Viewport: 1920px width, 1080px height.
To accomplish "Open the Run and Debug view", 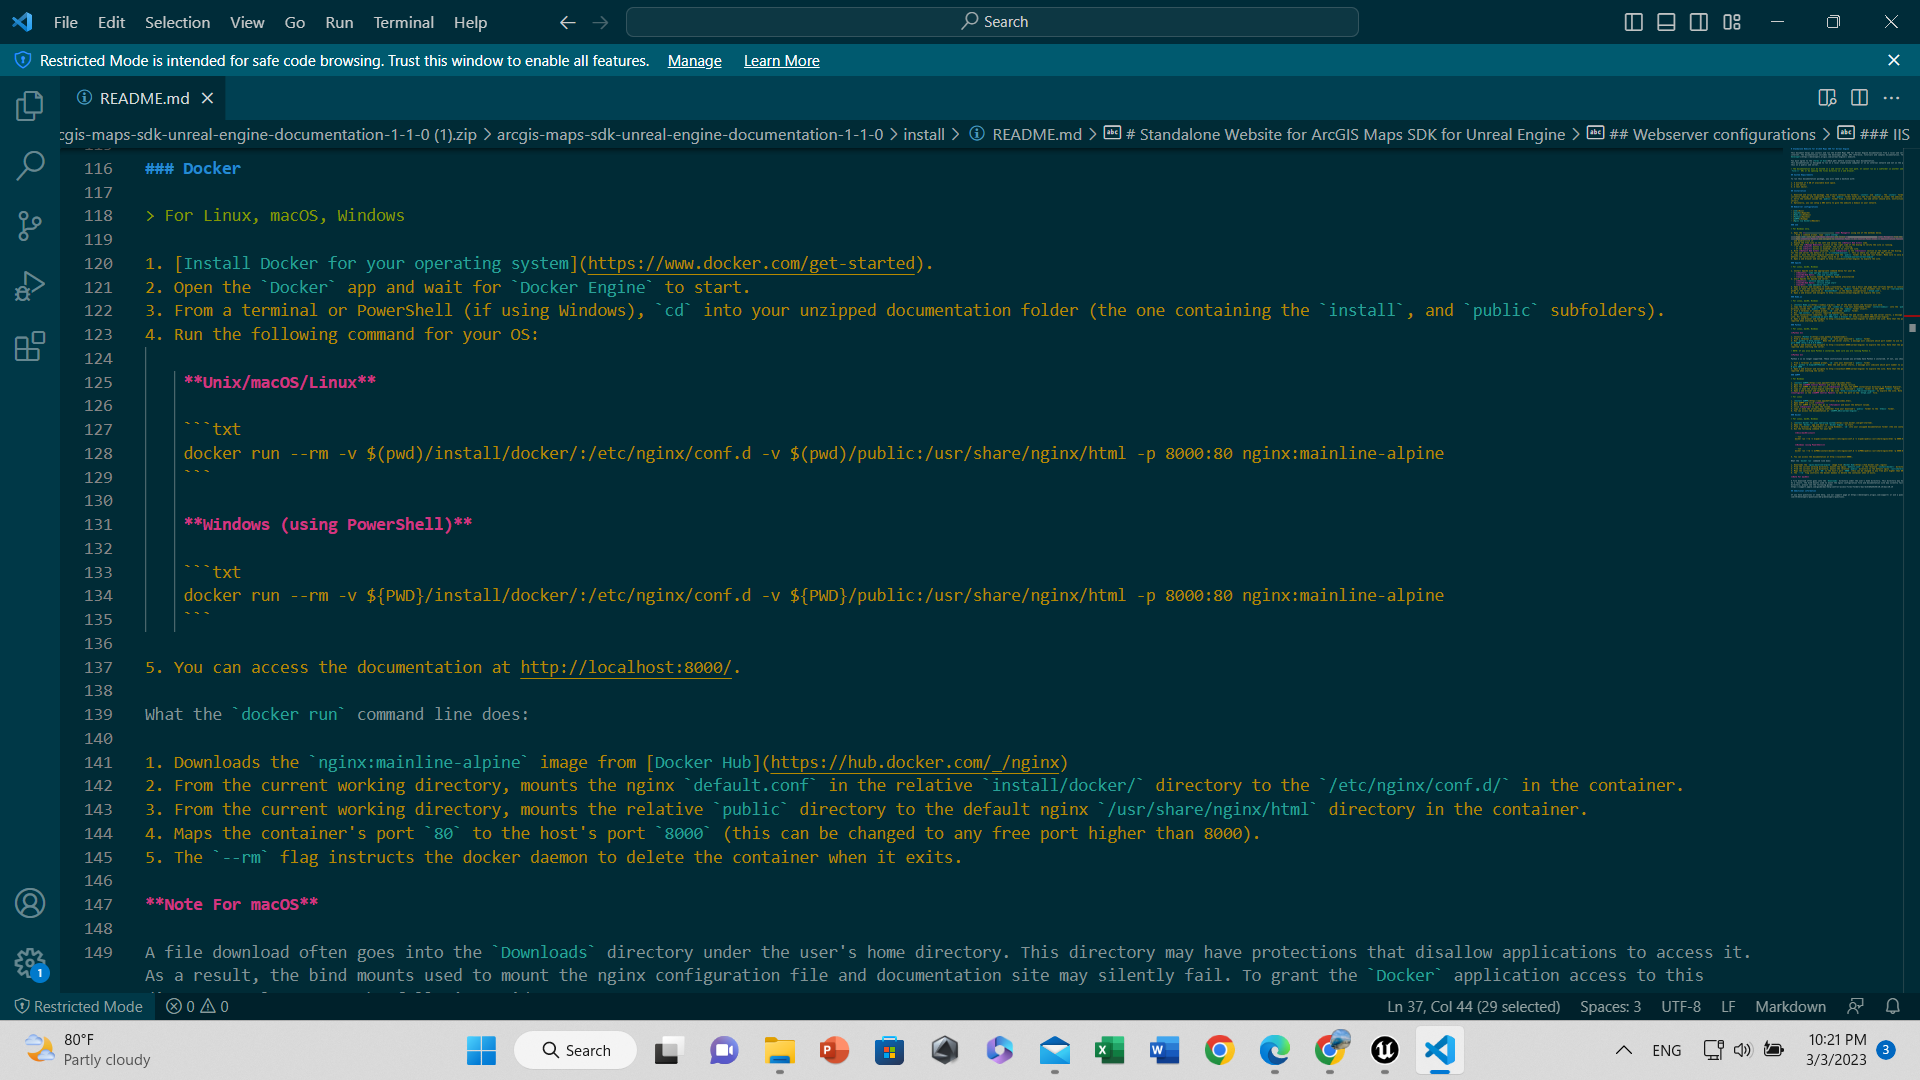I will coord(30,286).
